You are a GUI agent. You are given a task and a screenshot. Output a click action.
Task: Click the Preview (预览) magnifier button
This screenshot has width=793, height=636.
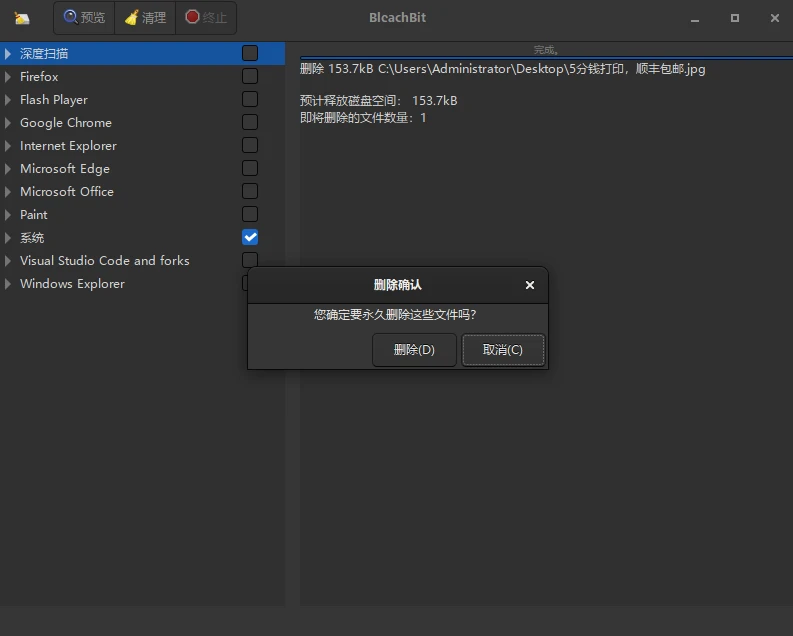pos(84,18)
